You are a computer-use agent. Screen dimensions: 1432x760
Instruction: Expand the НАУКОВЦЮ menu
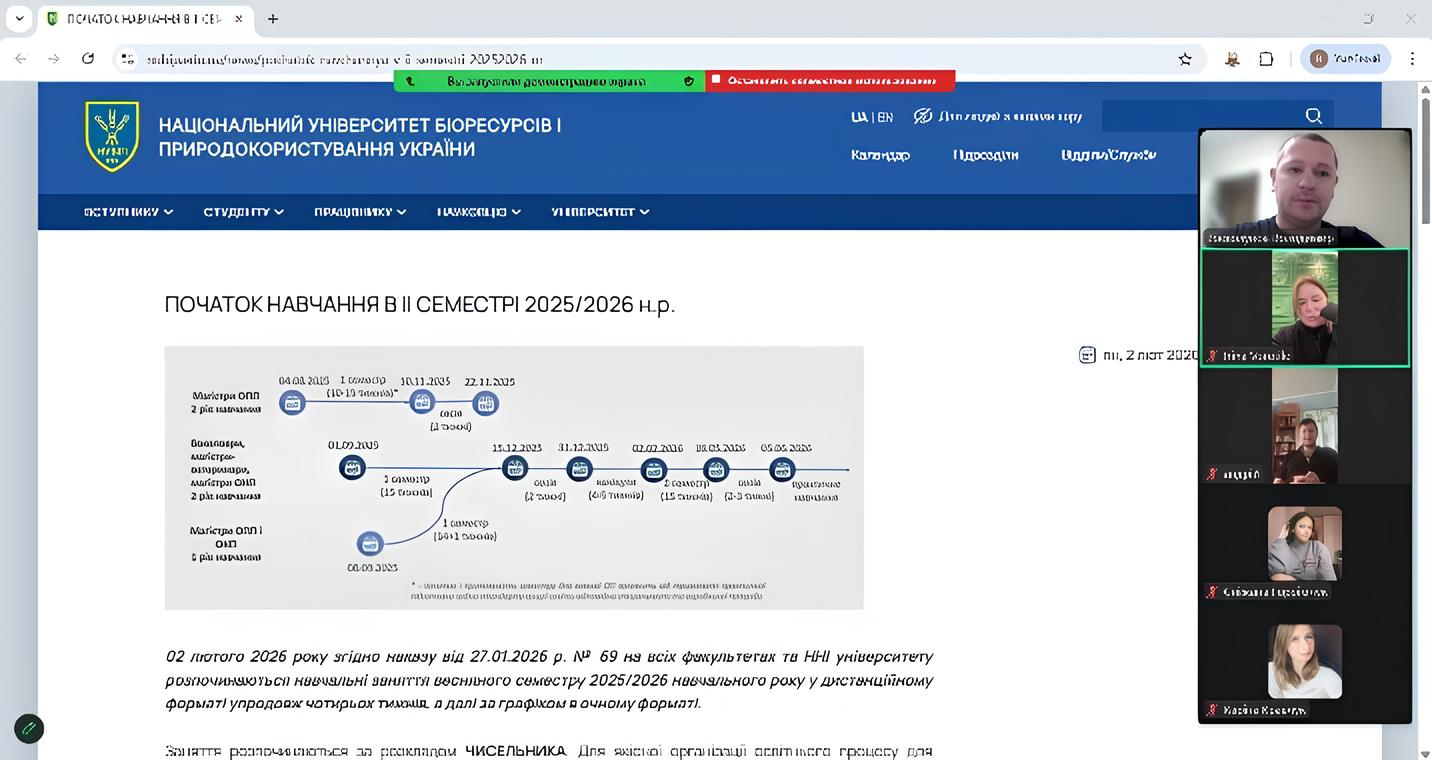click(x=479, y=212)
